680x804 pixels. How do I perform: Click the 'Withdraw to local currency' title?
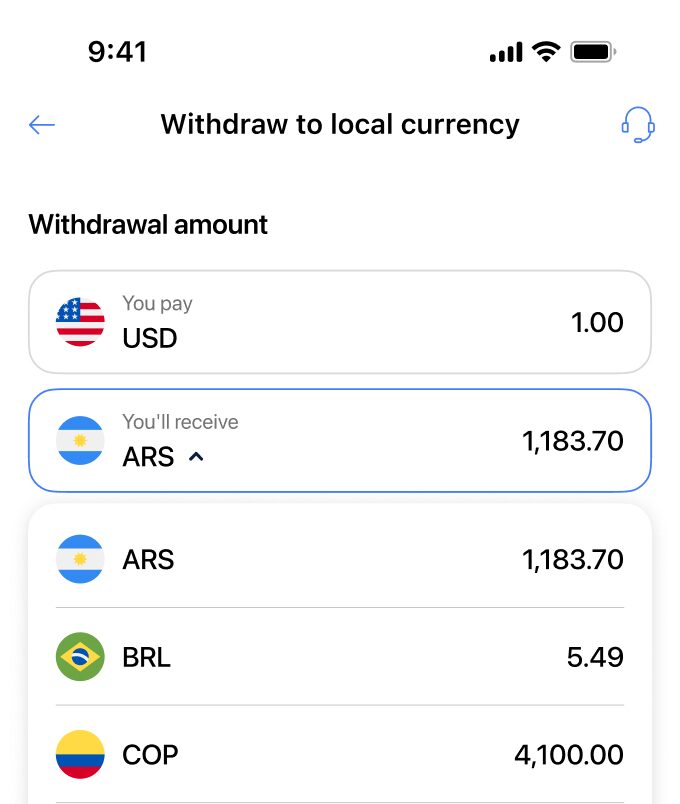click(x=339, y=124)
